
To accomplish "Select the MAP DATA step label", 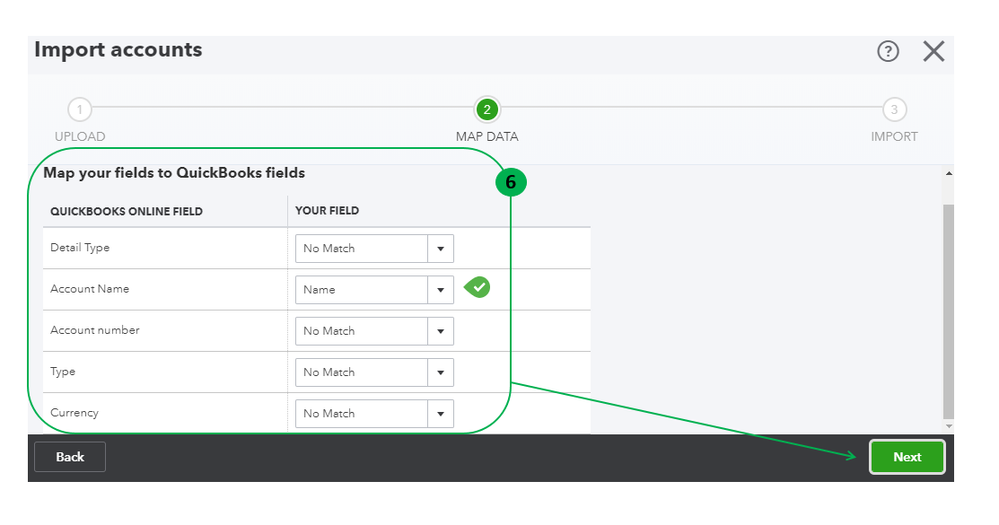I will [x=487, y=137].
